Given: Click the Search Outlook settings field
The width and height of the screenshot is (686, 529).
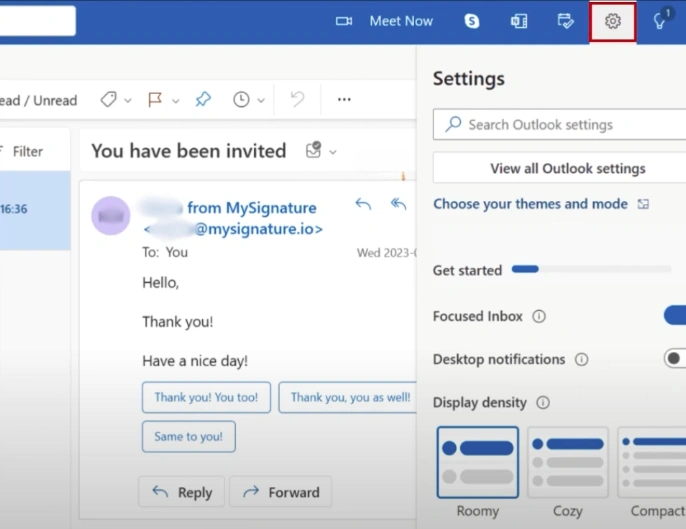Looking at the screenshot, I should [560, 124].
